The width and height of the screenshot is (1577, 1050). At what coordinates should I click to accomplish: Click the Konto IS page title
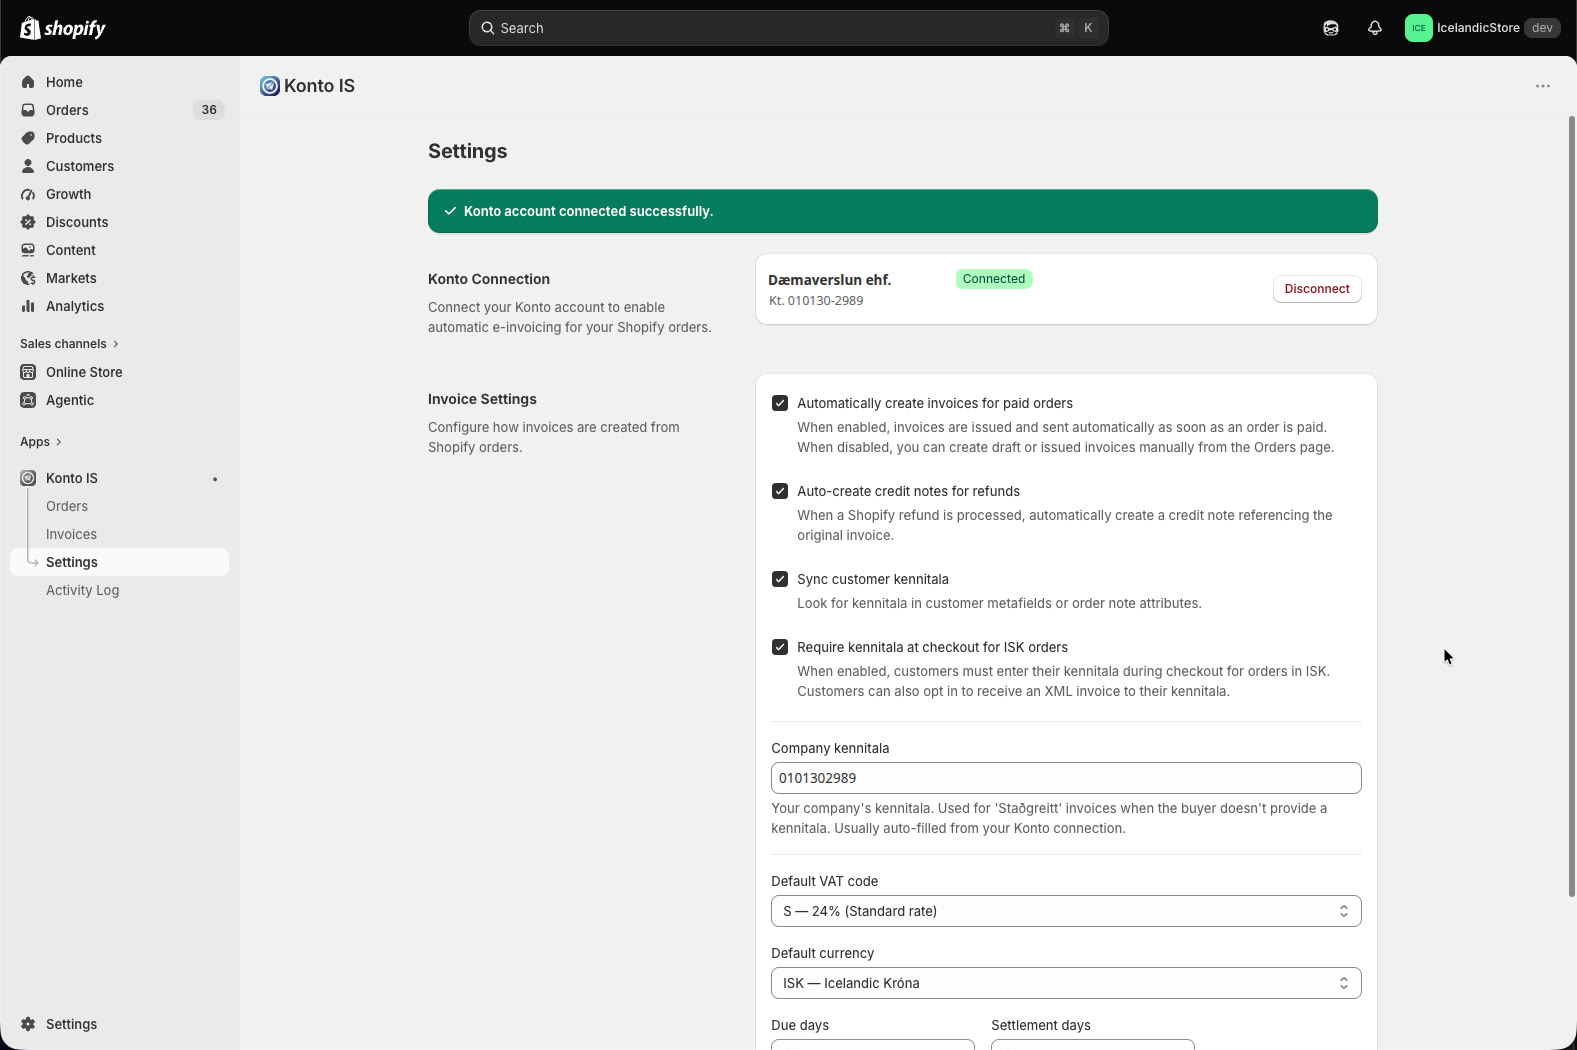tap(319, 86)
